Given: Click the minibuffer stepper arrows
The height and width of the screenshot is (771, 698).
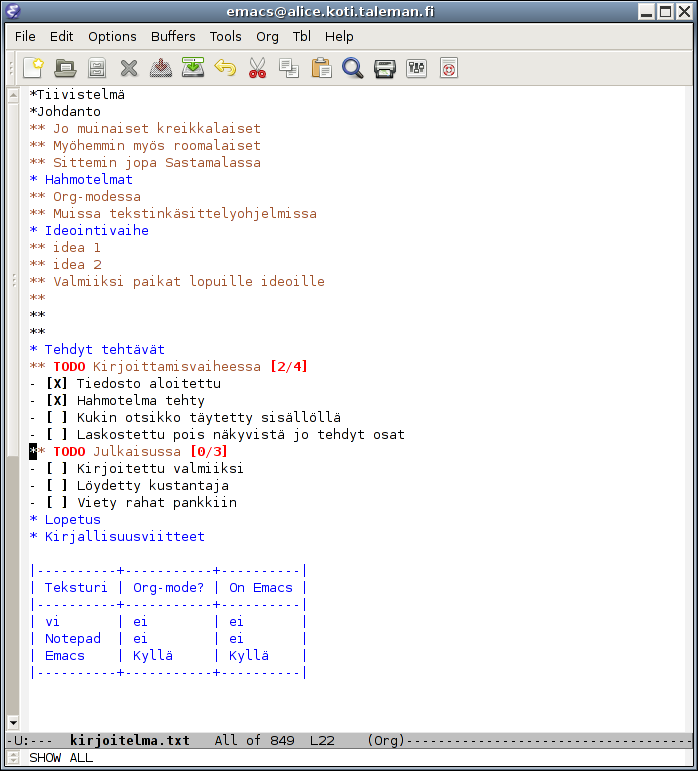Looking at the screenshot, I should [14, 758].
